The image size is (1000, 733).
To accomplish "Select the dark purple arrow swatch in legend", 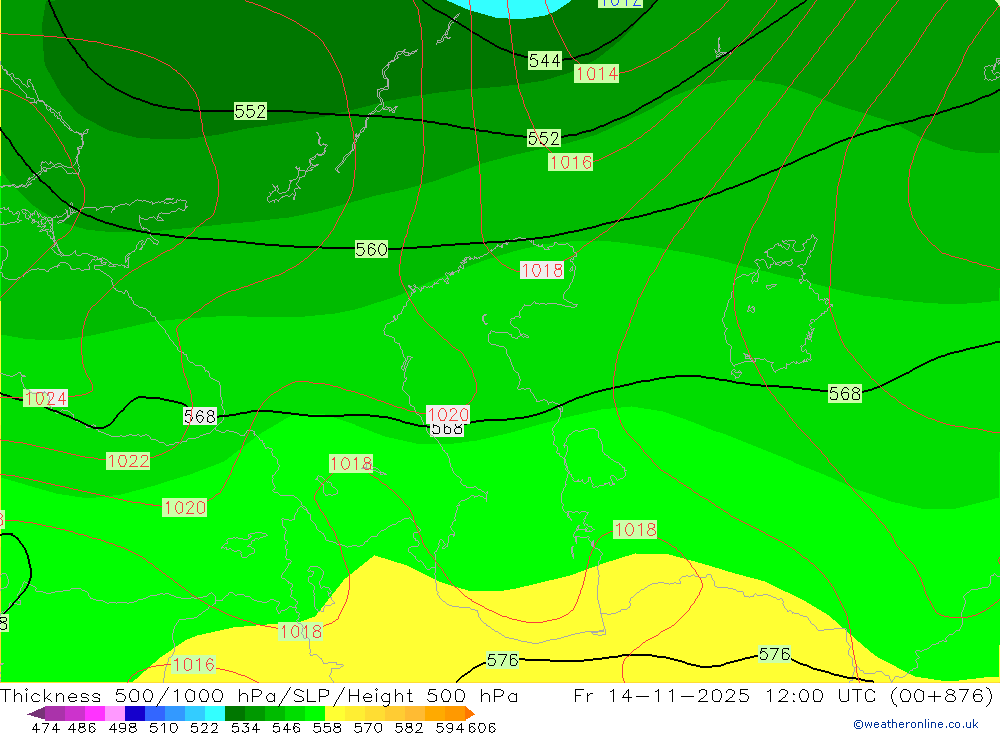I will [x=36, y=713].
